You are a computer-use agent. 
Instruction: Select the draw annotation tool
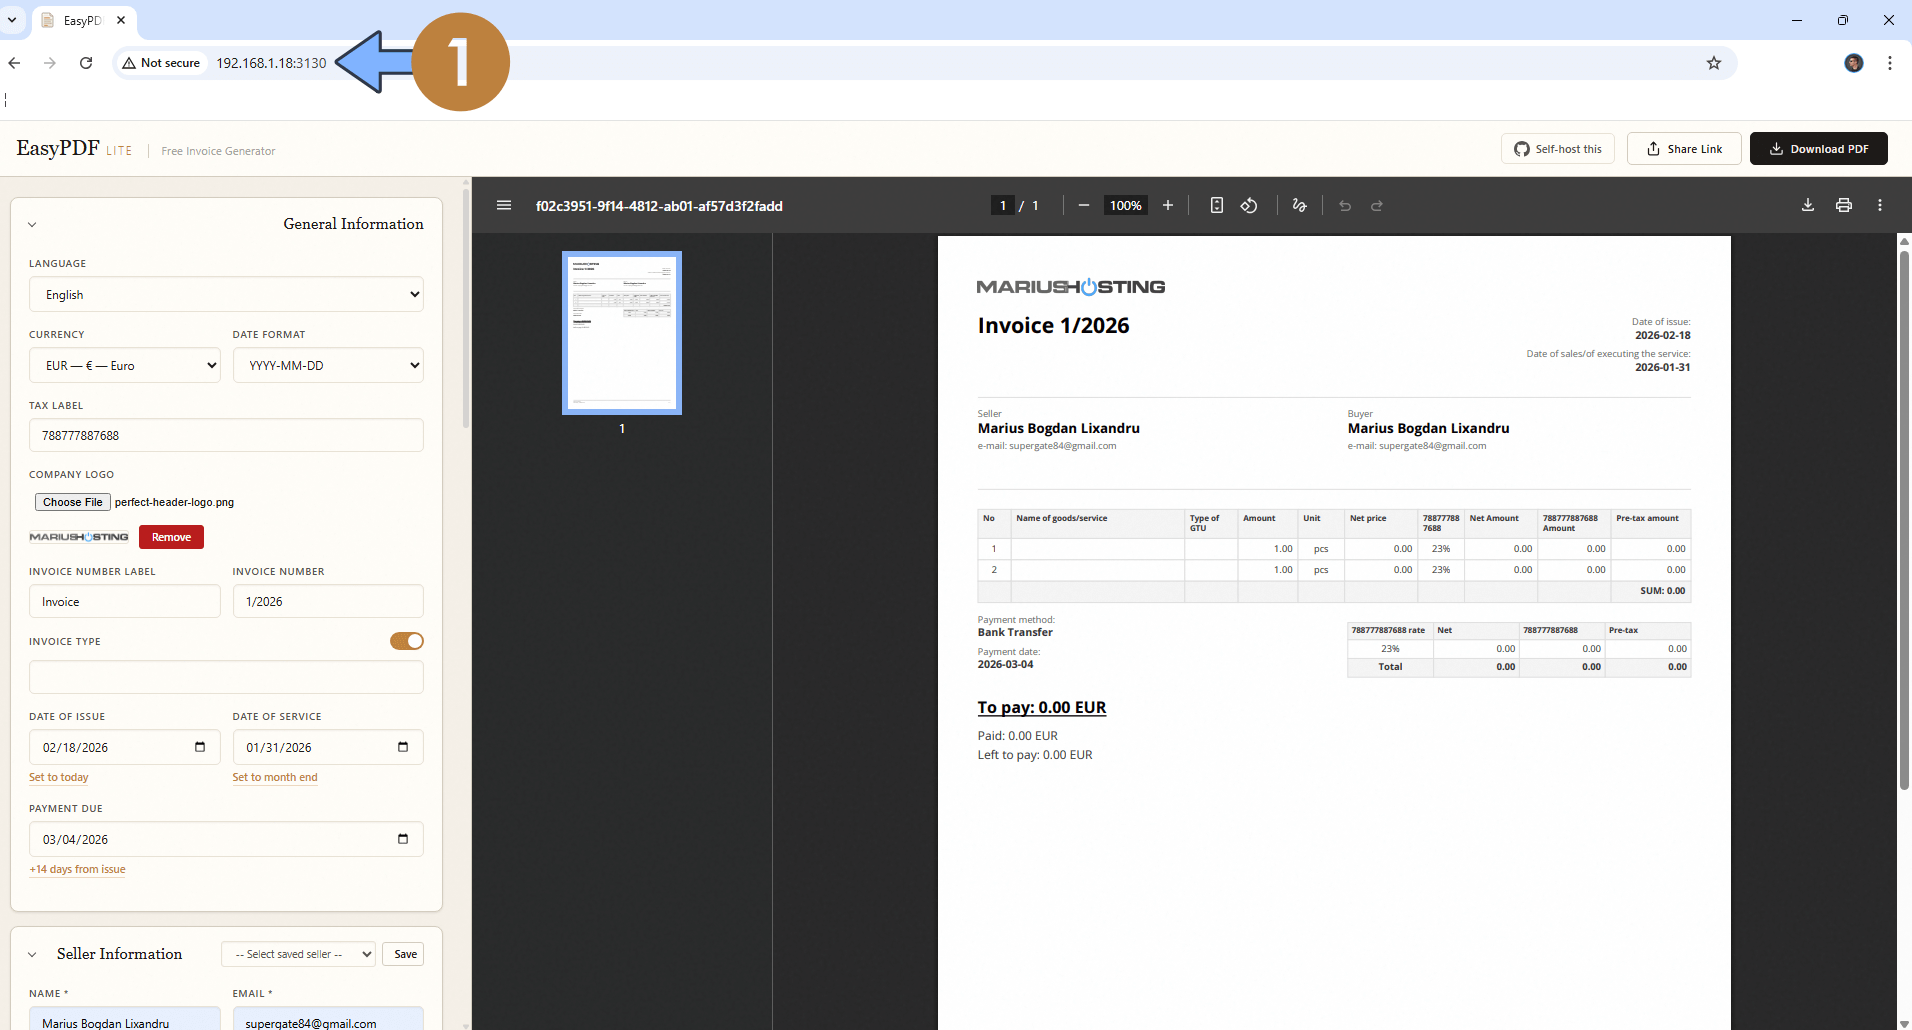(1298, 205)
